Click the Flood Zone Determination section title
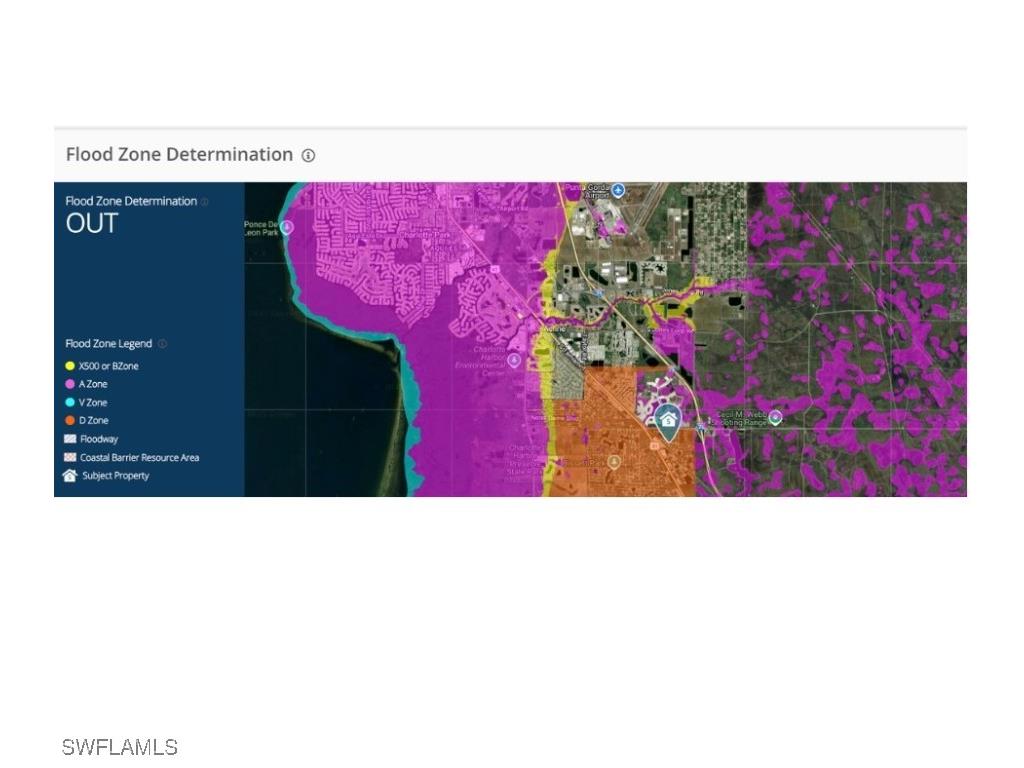Screen dimensions: 1024x768 point(179,154)
